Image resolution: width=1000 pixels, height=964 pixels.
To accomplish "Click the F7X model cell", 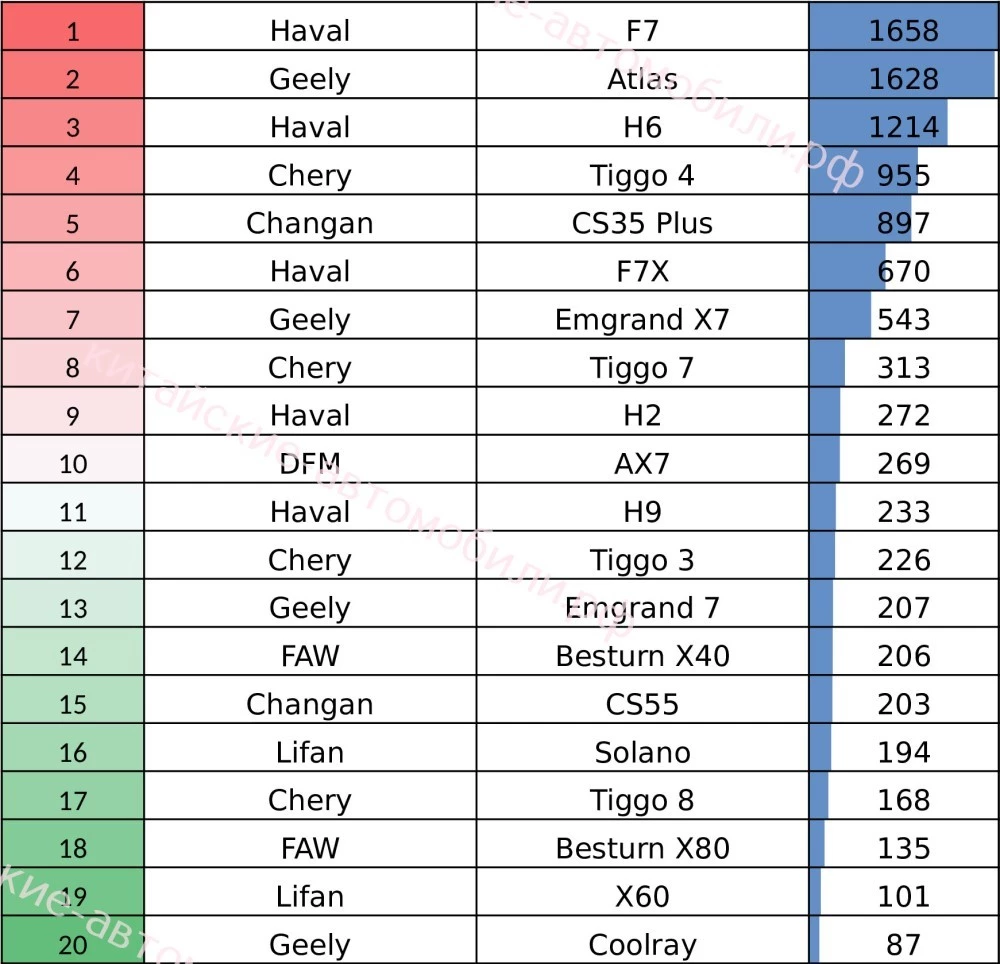I will pos(642,271).
